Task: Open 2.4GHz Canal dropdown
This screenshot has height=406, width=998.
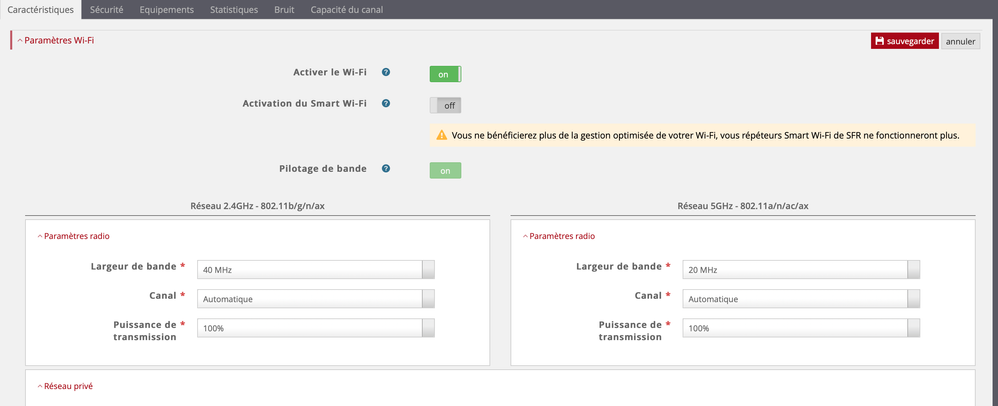Action: [316, 299]
